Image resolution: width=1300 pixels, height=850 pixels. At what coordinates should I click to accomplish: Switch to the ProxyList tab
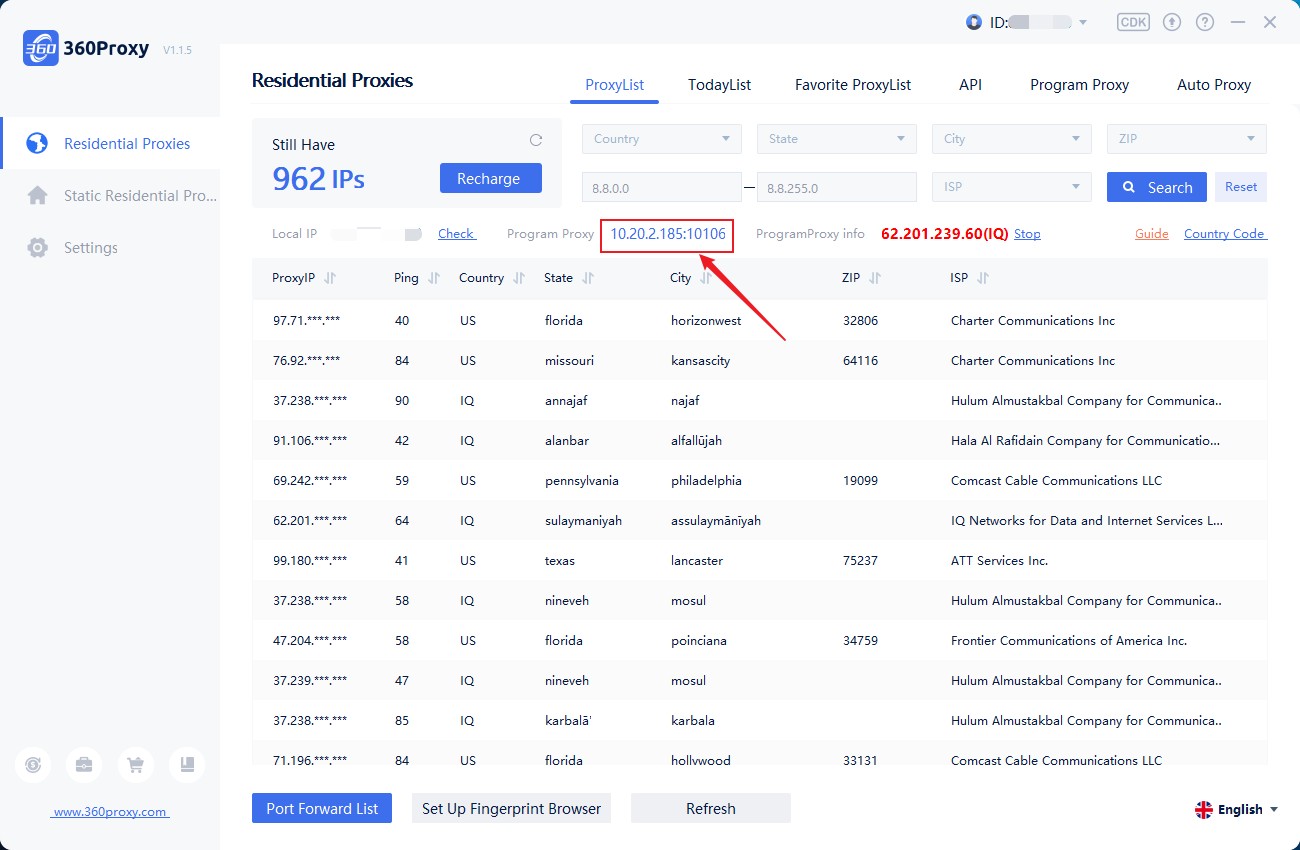(615, 84)
